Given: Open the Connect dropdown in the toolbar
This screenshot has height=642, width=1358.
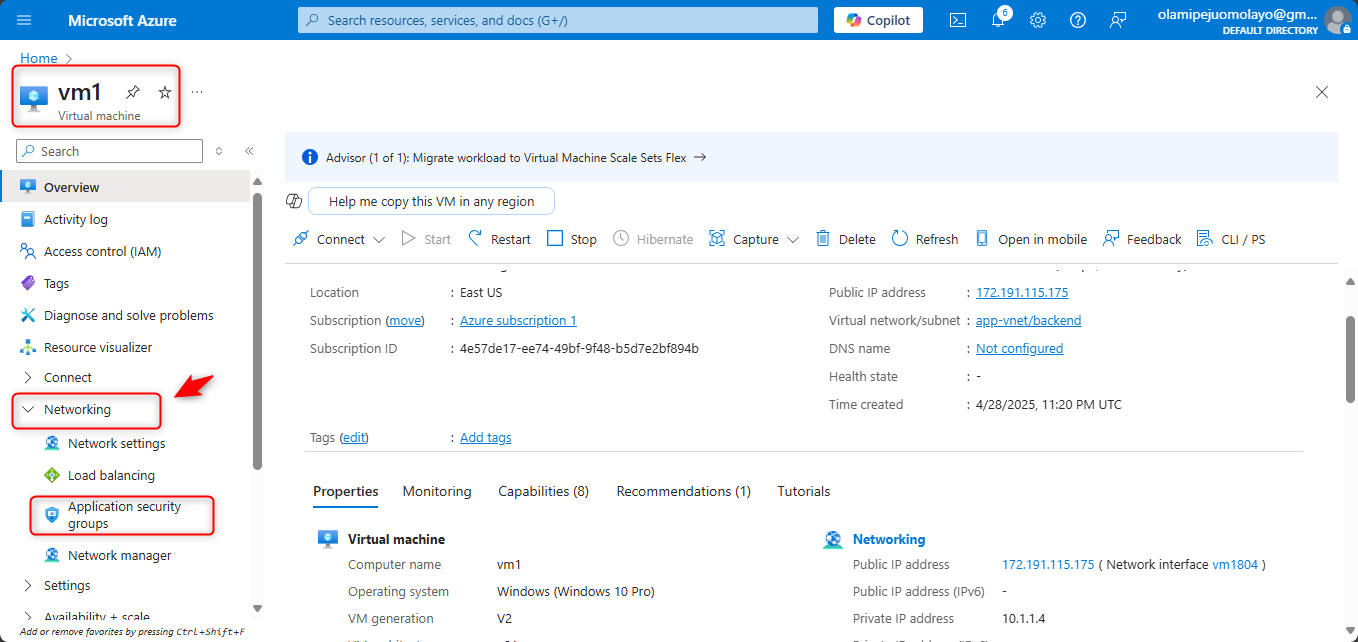Looking at the screenshot, I should click(339, 239).
